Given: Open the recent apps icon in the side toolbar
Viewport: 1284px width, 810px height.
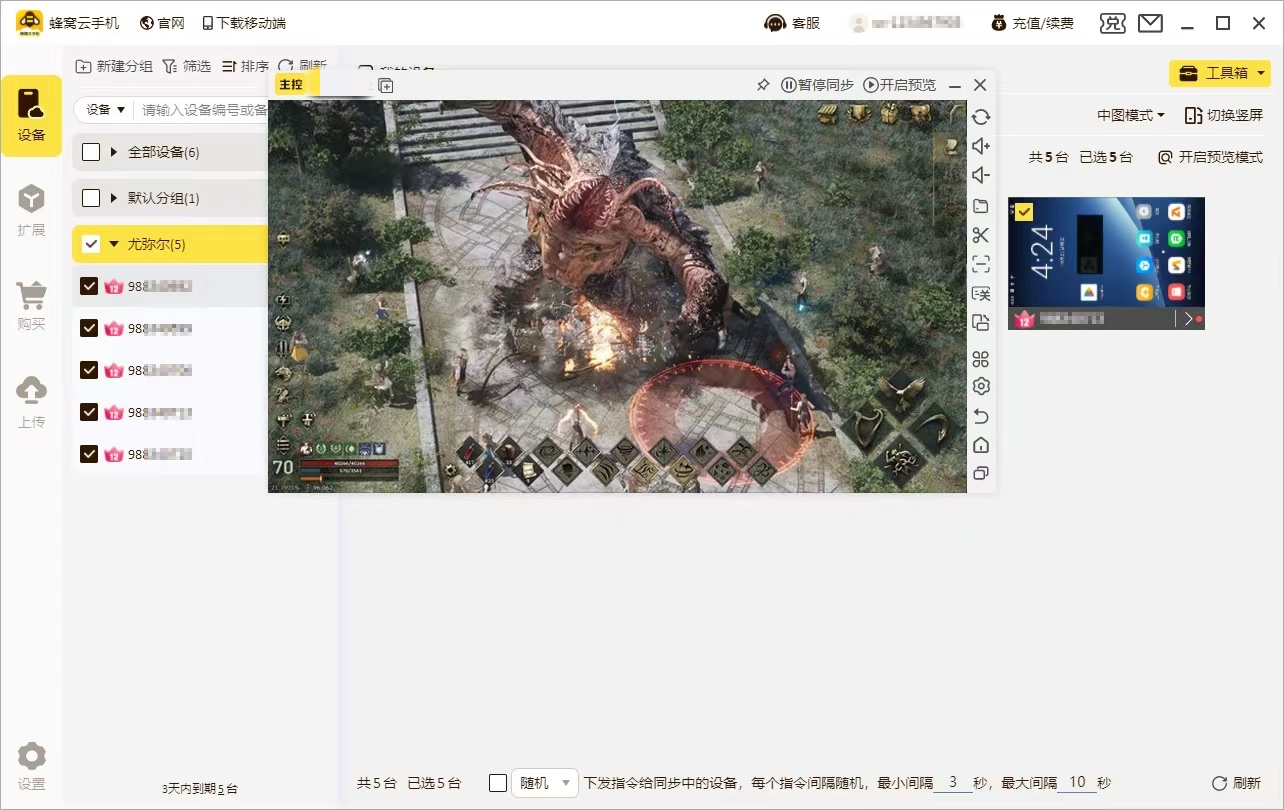Looking at the screenshot, I should (x=981, y=474).
